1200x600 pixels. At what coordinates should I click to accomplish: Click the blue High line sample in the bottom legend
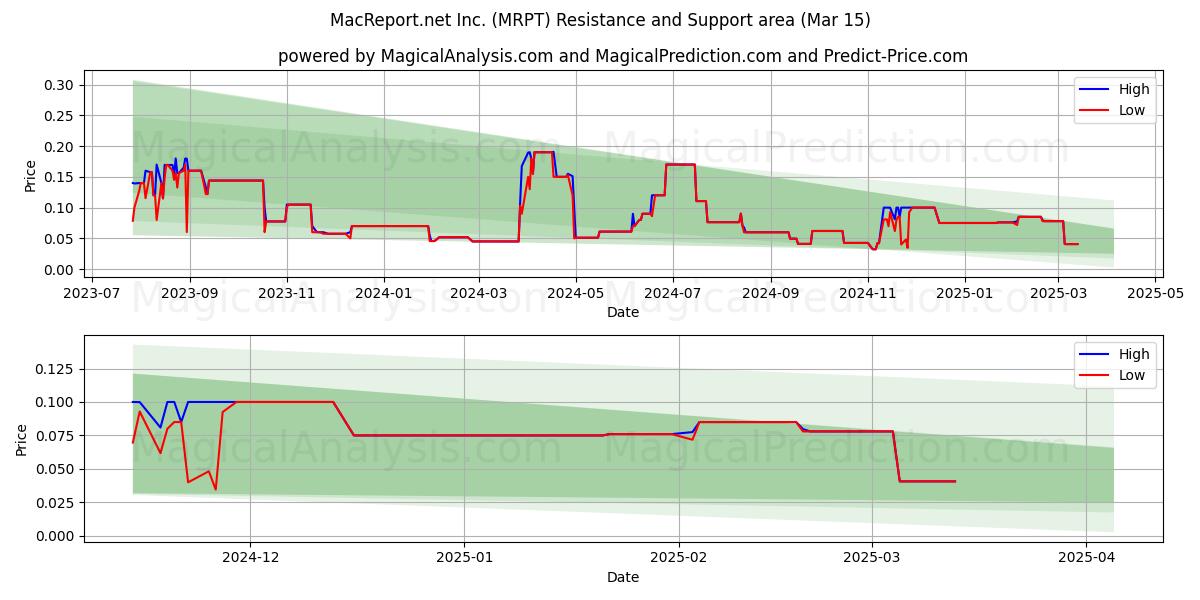[x=1095, y=354]
